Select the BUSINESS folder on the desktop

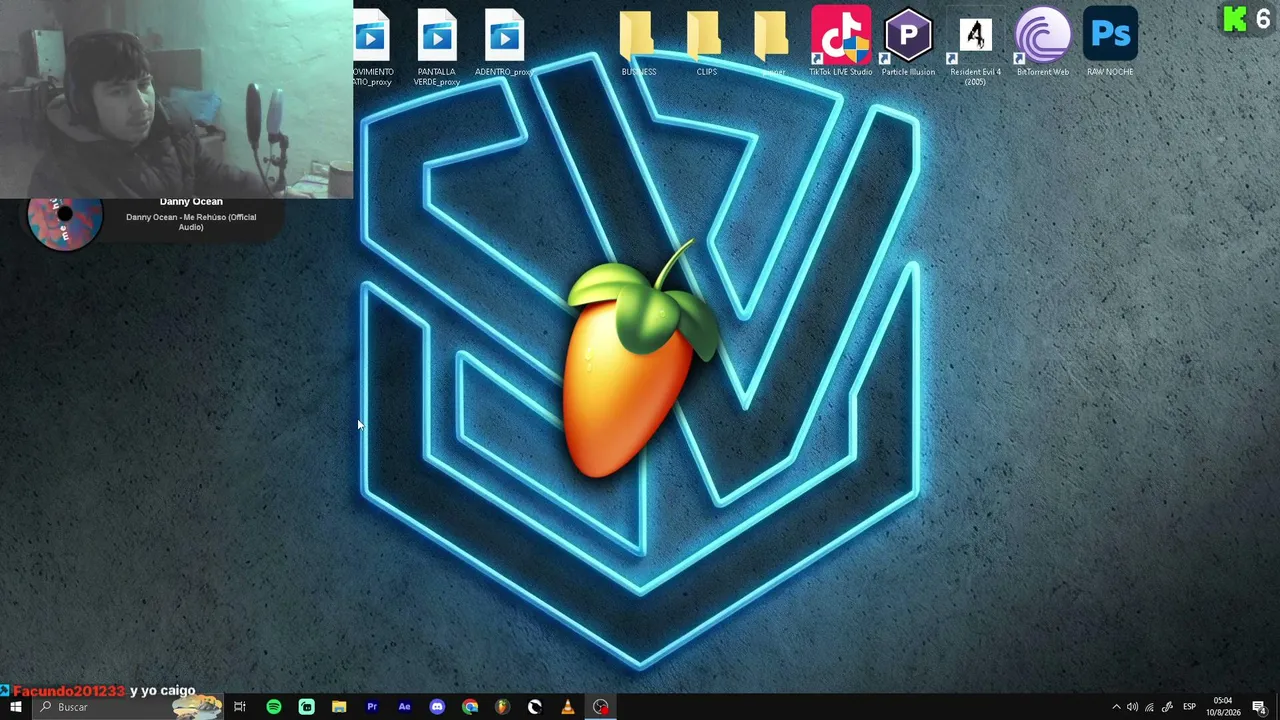pos(638,41)
